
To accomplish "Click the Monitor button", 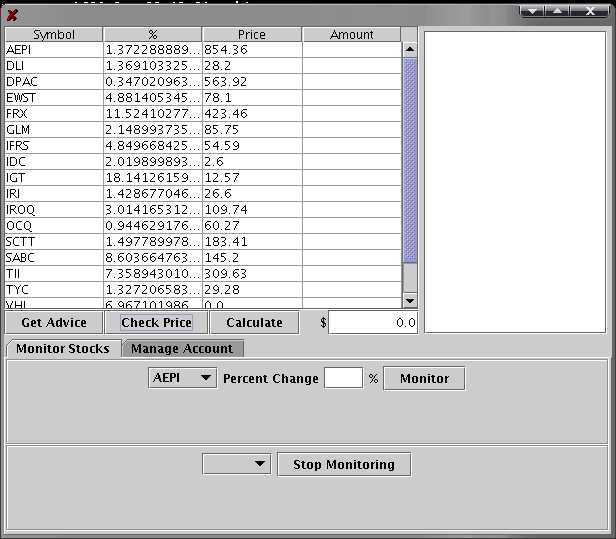I will pos(424,379).
